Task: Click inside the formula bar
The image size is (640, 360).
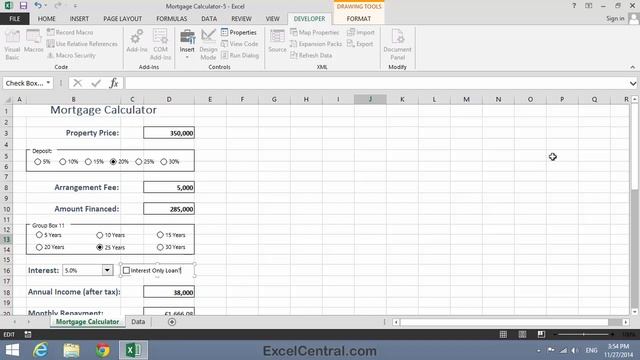Action: click(x=376, y=83)
